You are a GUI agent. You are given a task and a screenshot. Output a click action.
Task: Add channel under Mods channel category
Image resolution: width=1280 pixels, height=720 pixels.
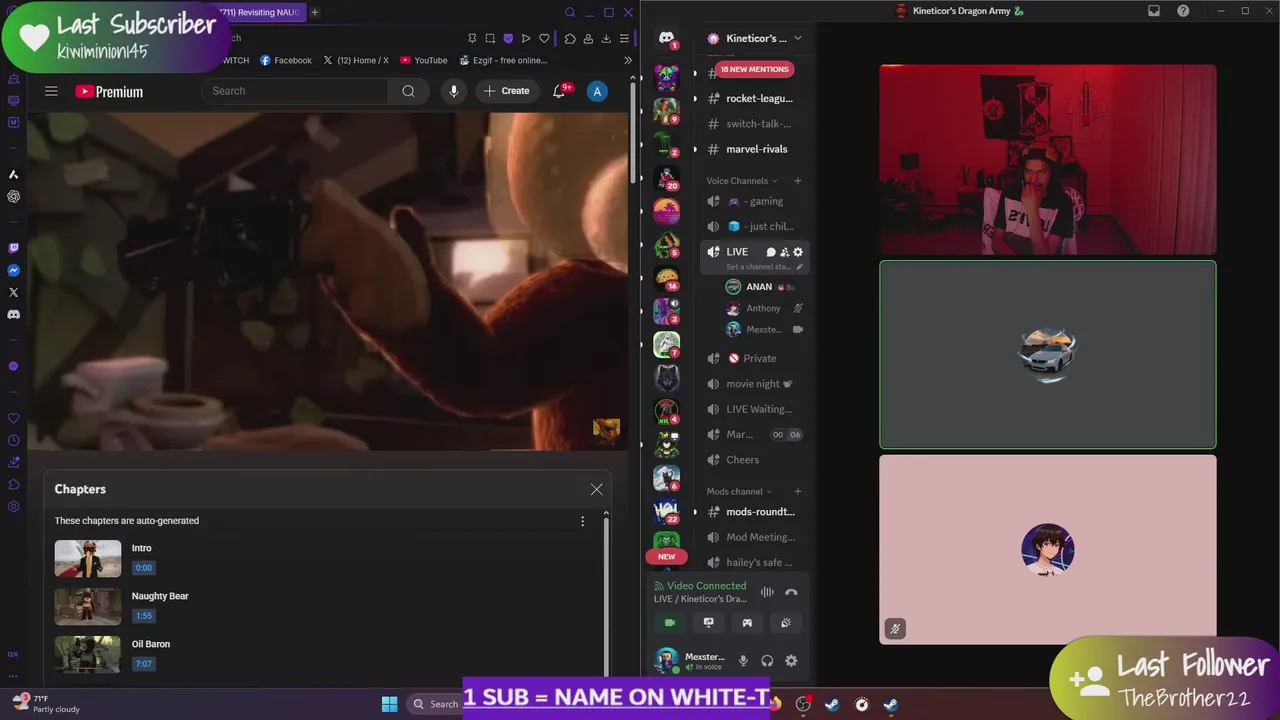point(798,491)
